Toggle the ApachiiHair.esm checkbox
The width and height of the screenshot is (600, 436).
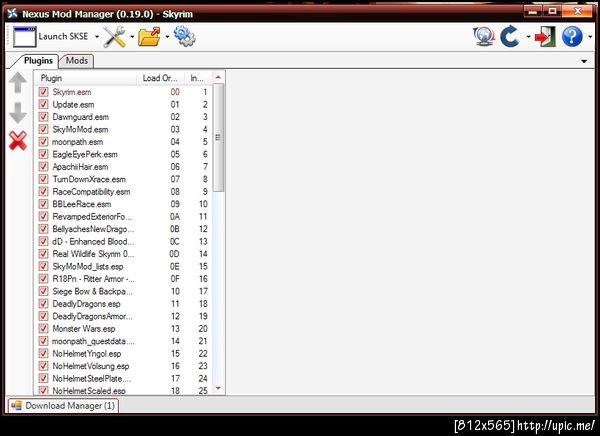coord(43,167)
